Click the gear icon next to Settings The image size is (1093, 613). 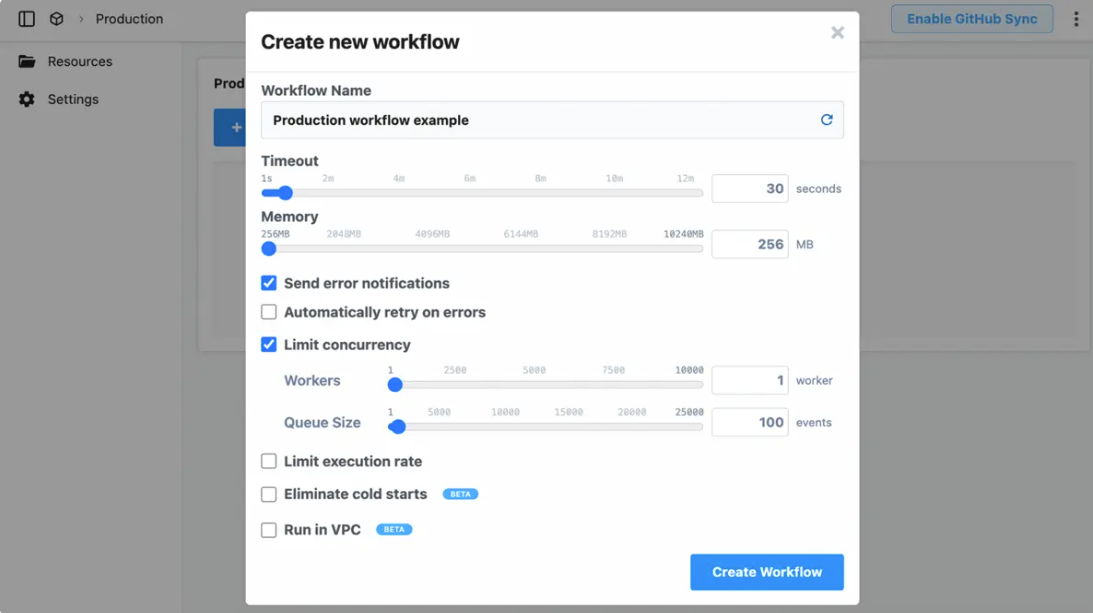26,99
